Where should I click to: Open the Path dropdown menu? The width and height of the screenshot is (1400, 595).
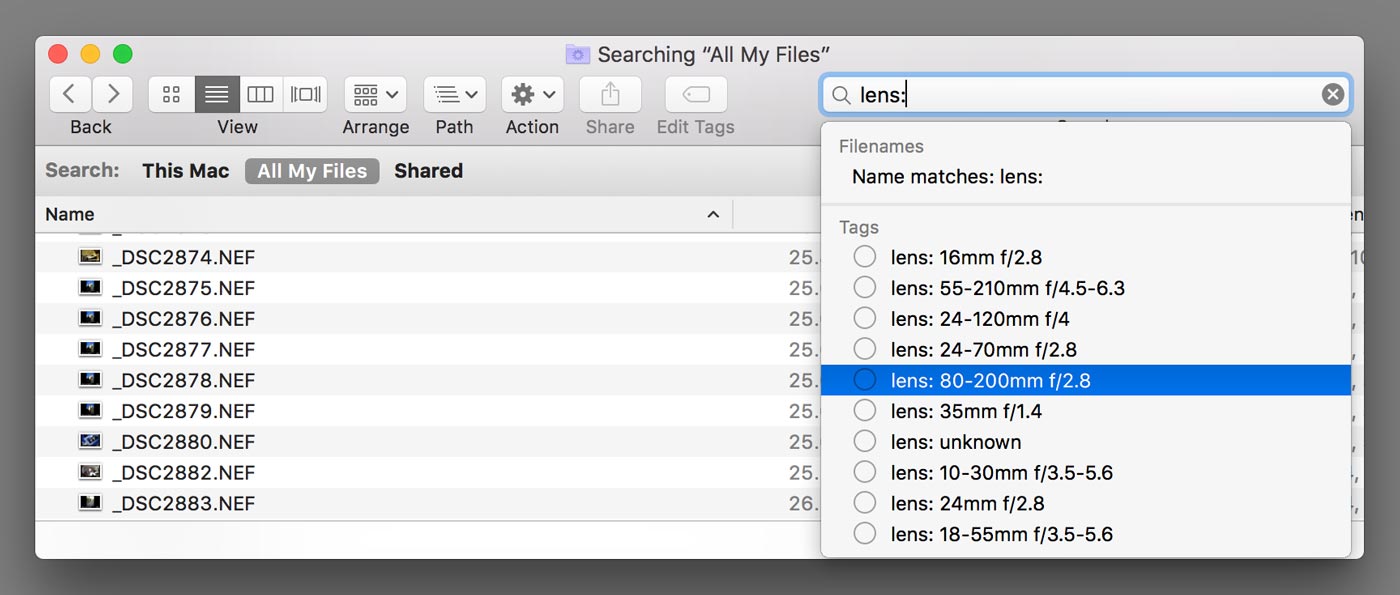coord(454,94)
